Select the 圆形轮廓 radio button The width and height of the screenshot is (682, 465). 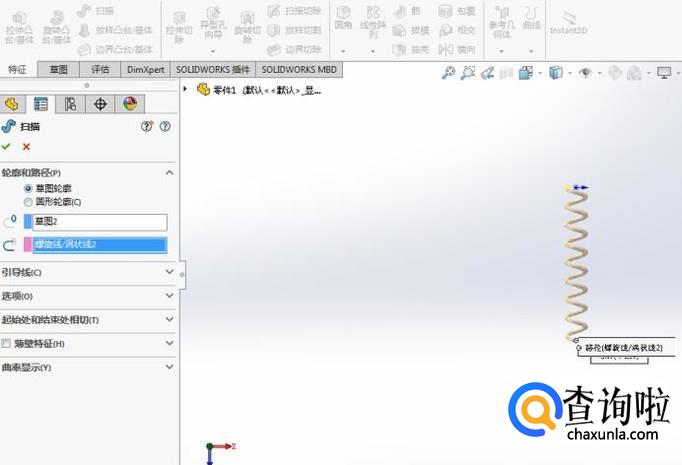click(28, 201)
